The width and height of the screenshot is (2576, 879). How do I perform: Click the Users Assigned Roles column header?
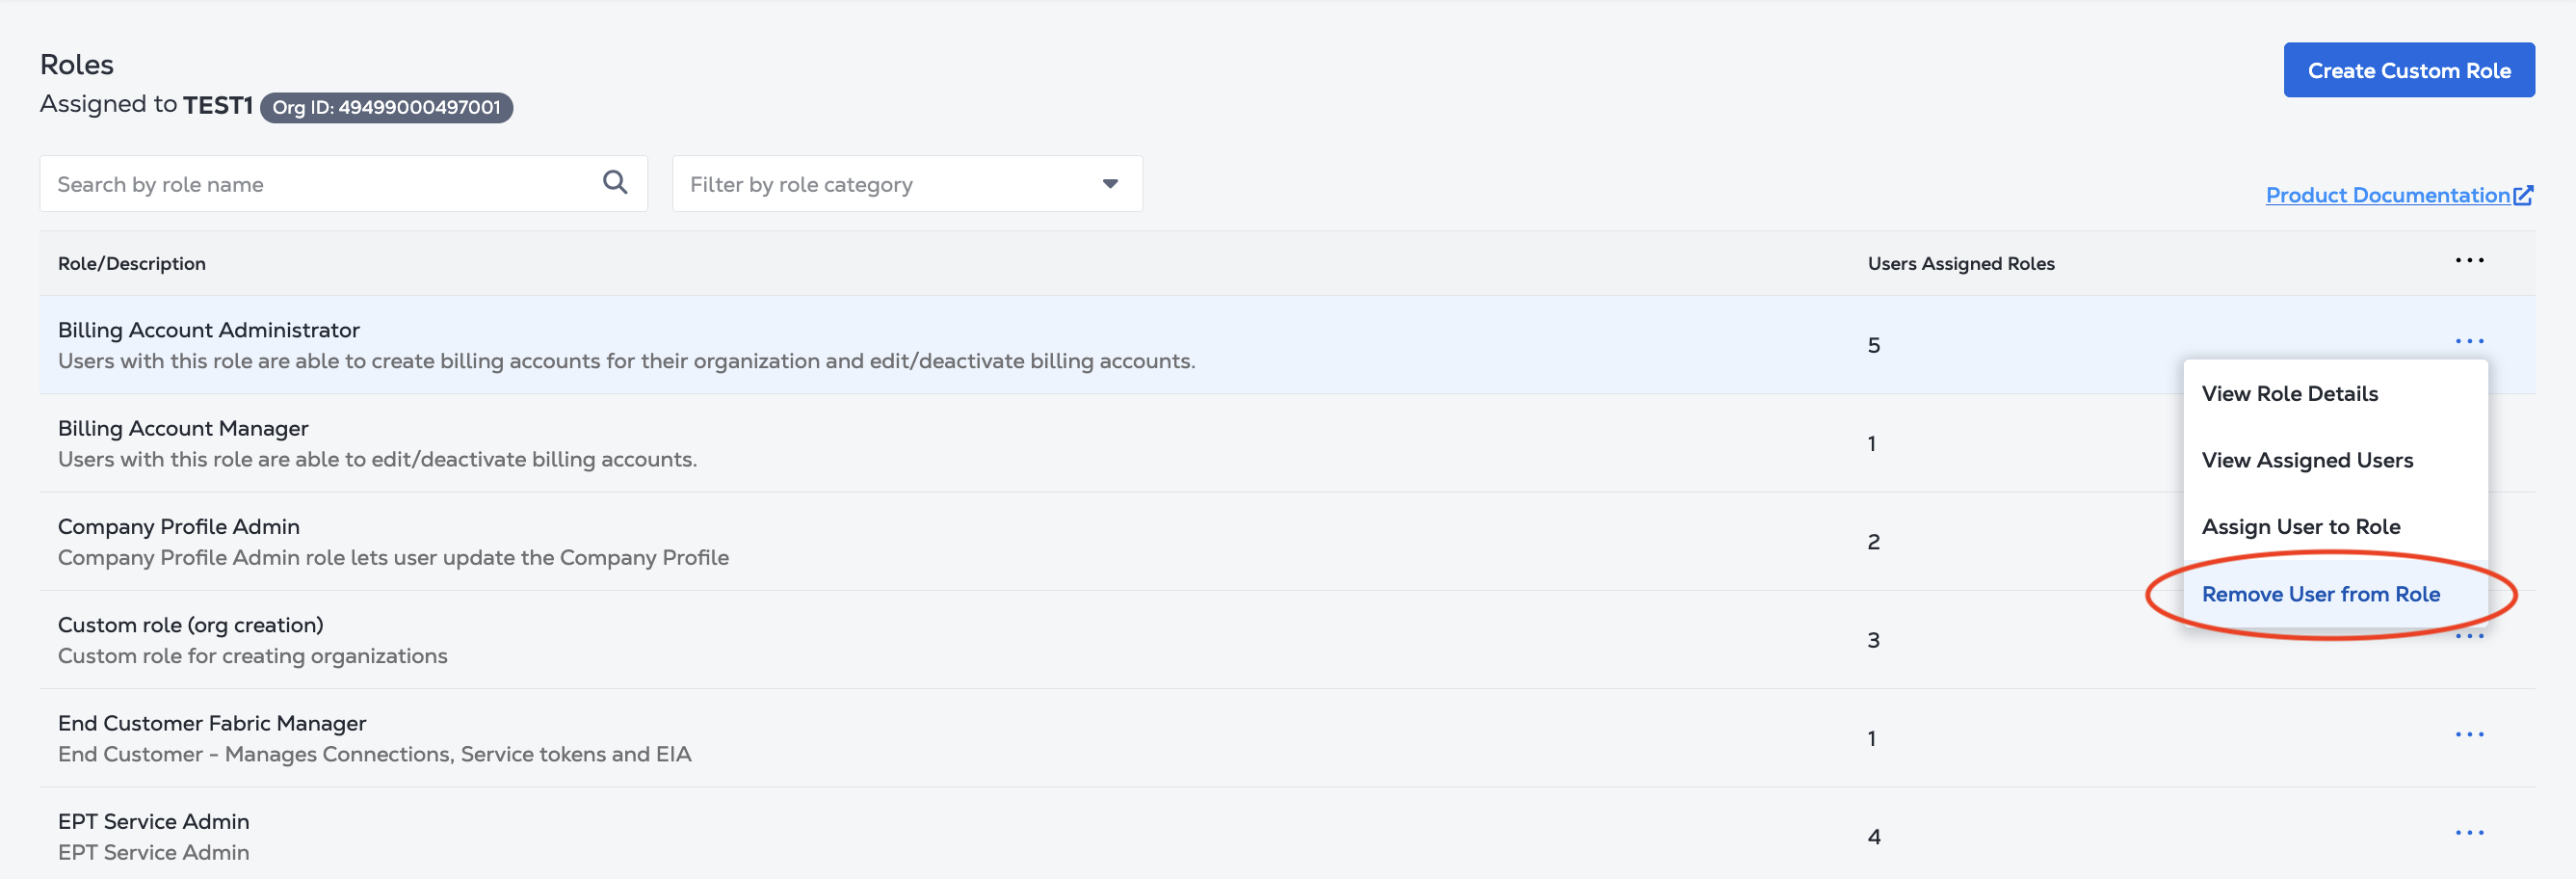click(x=1960, y=264)
